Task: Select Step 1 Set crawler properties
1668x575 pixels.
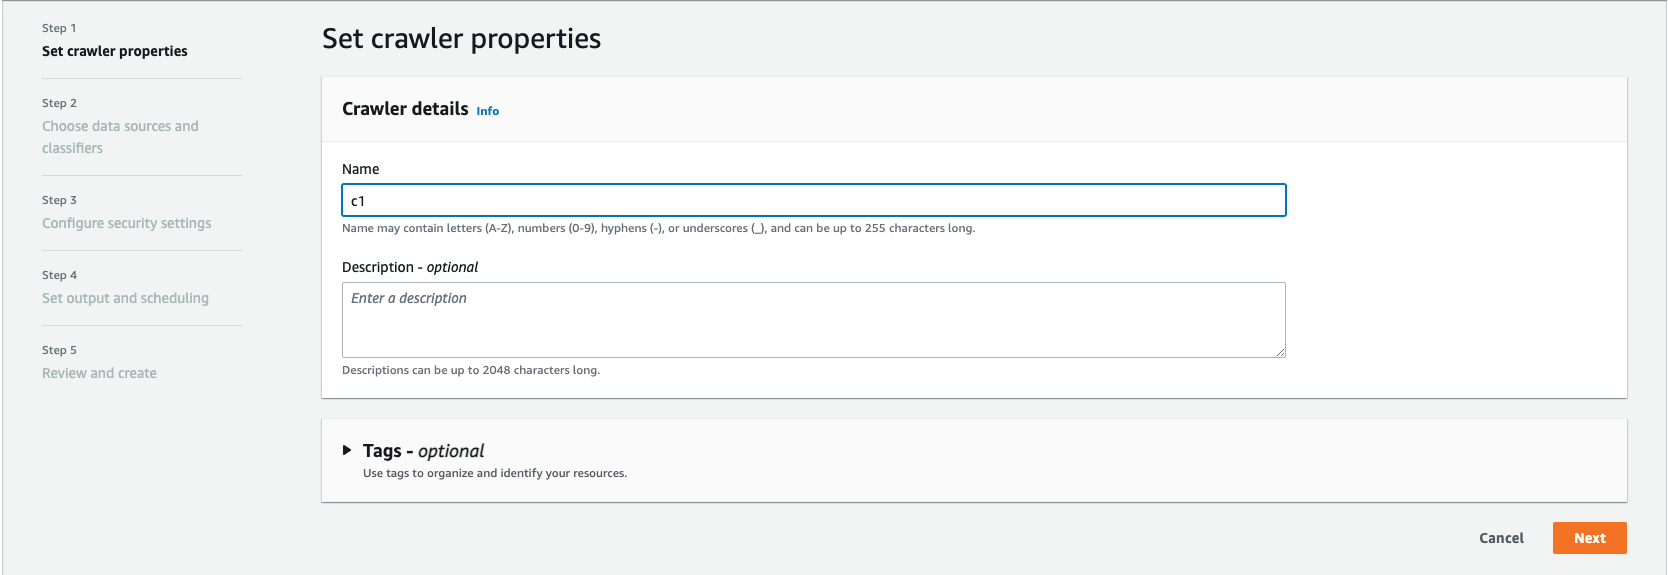Action: 114,51
